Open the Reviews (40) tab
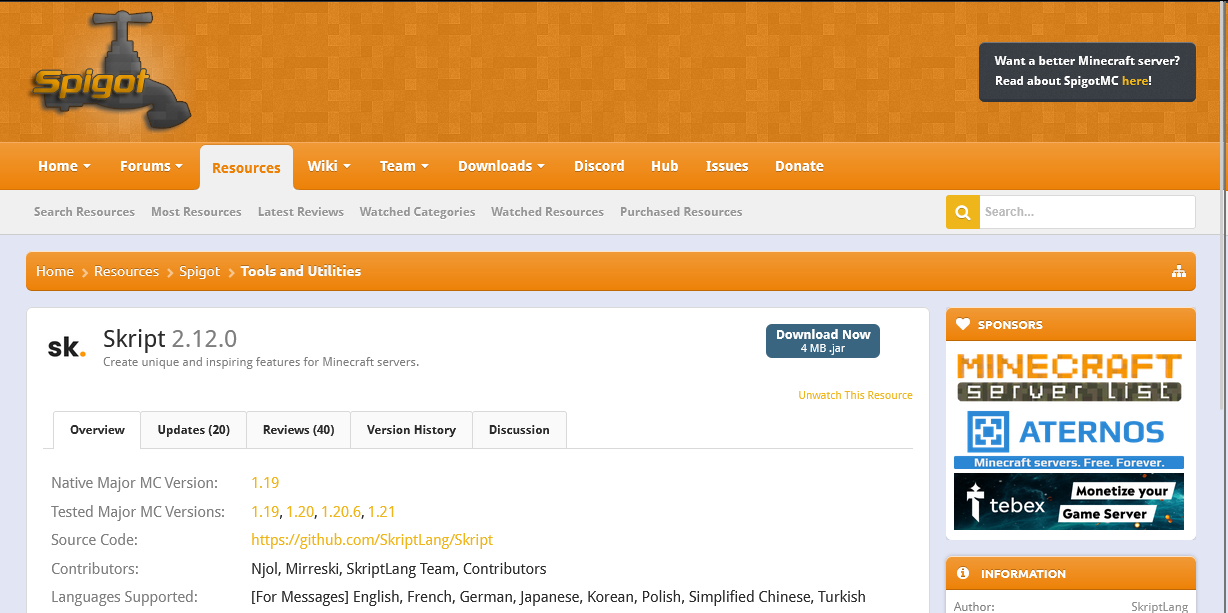 (x=298, y=430)
